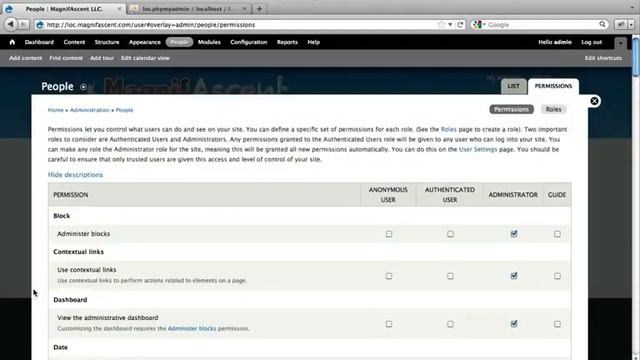
Task: Open the Content admin menu
Action: [x=74, y=42]
